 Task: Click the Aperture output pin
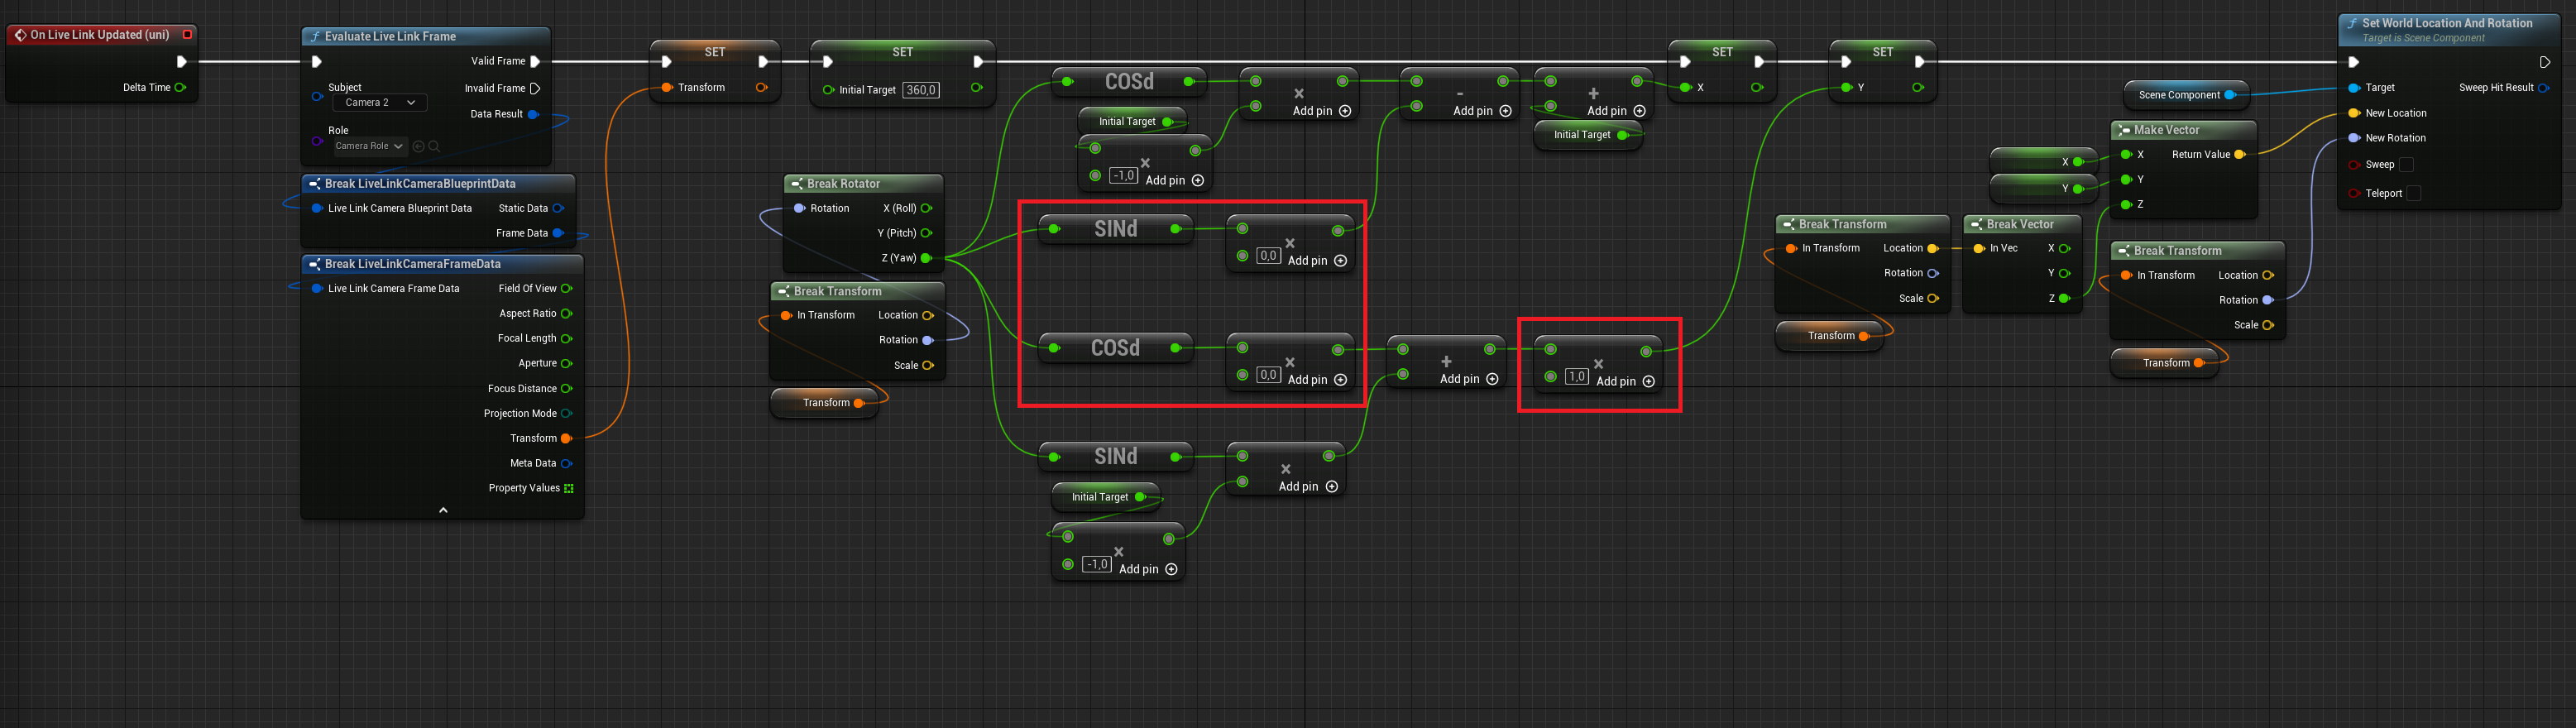pos(567,364)
